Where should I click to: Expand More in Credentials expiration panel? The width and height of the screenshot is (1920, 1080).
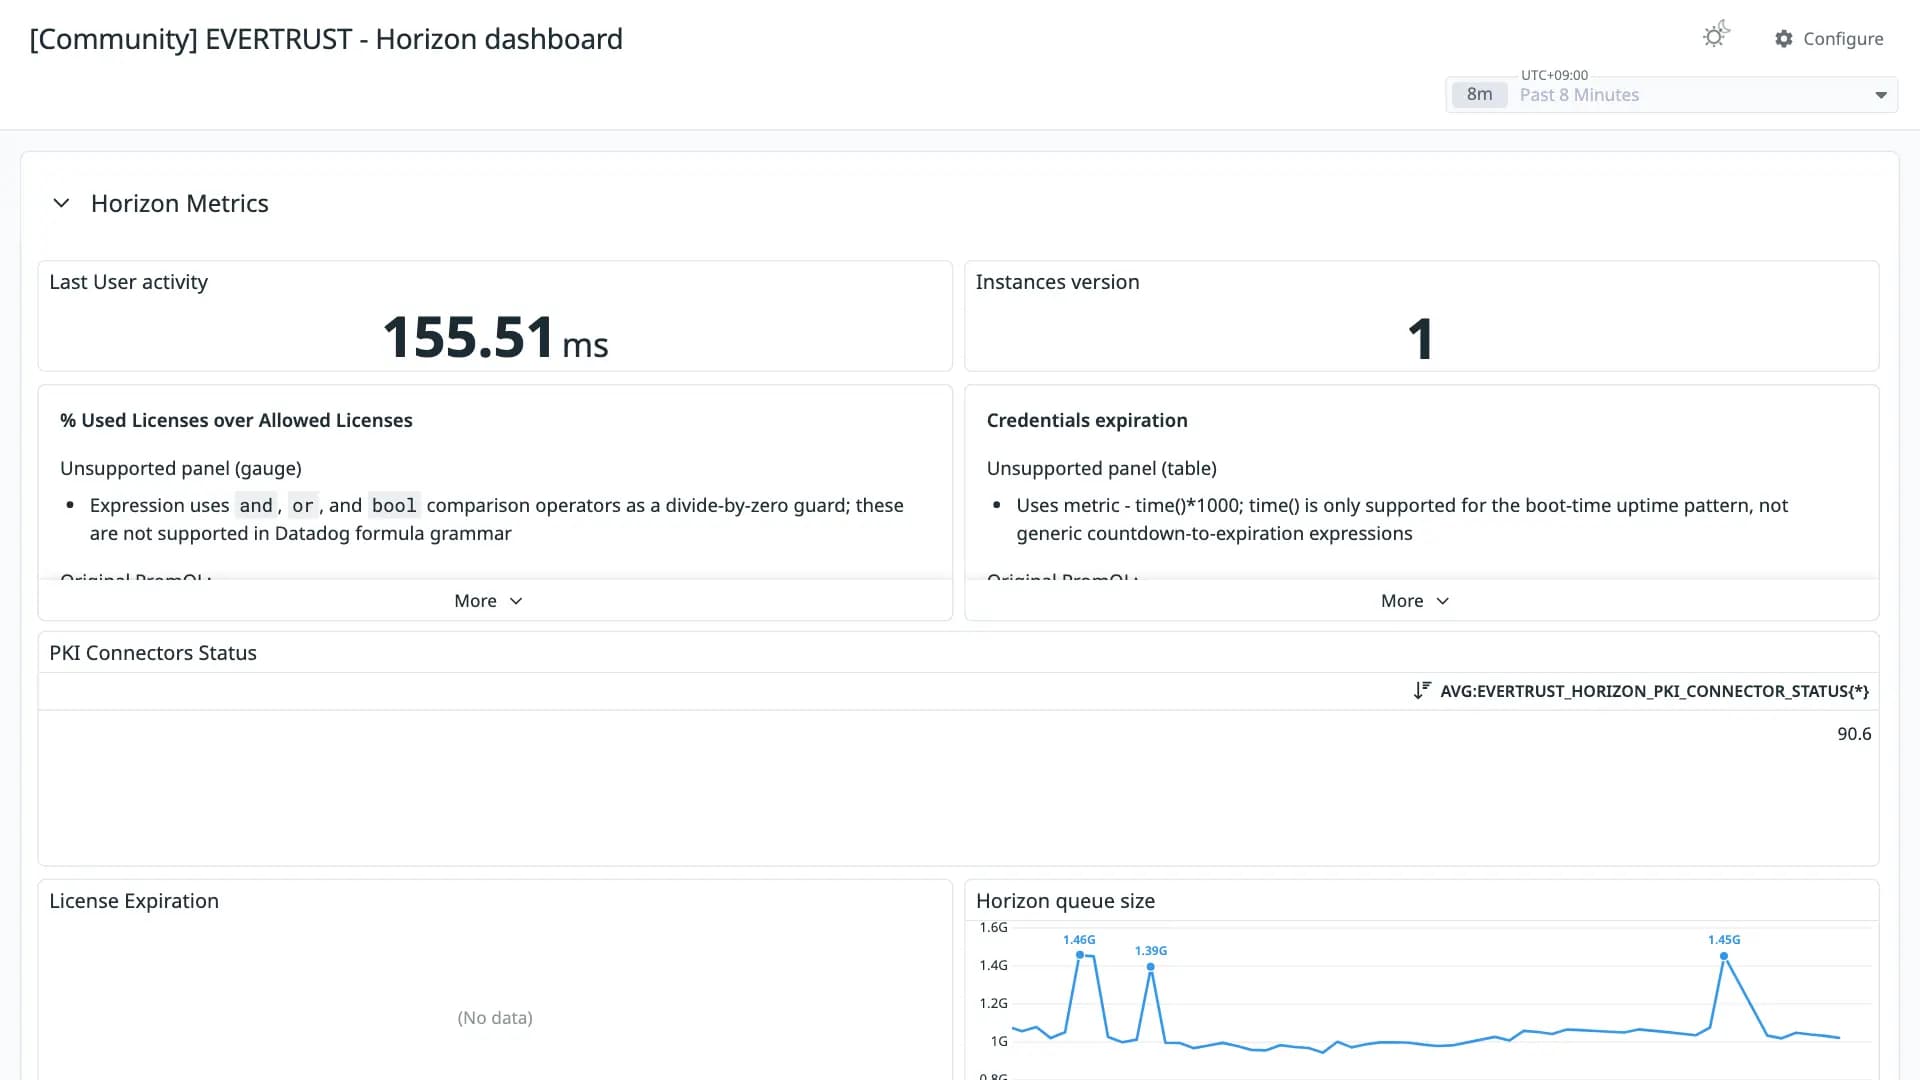1415,601
